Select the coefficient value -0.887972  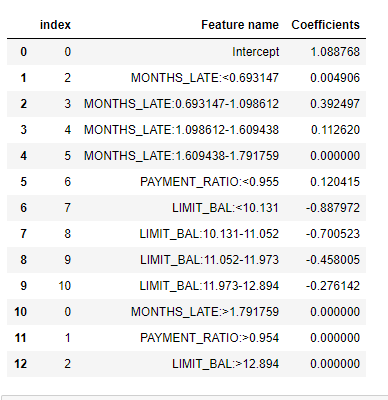click(x=333, y=208)
